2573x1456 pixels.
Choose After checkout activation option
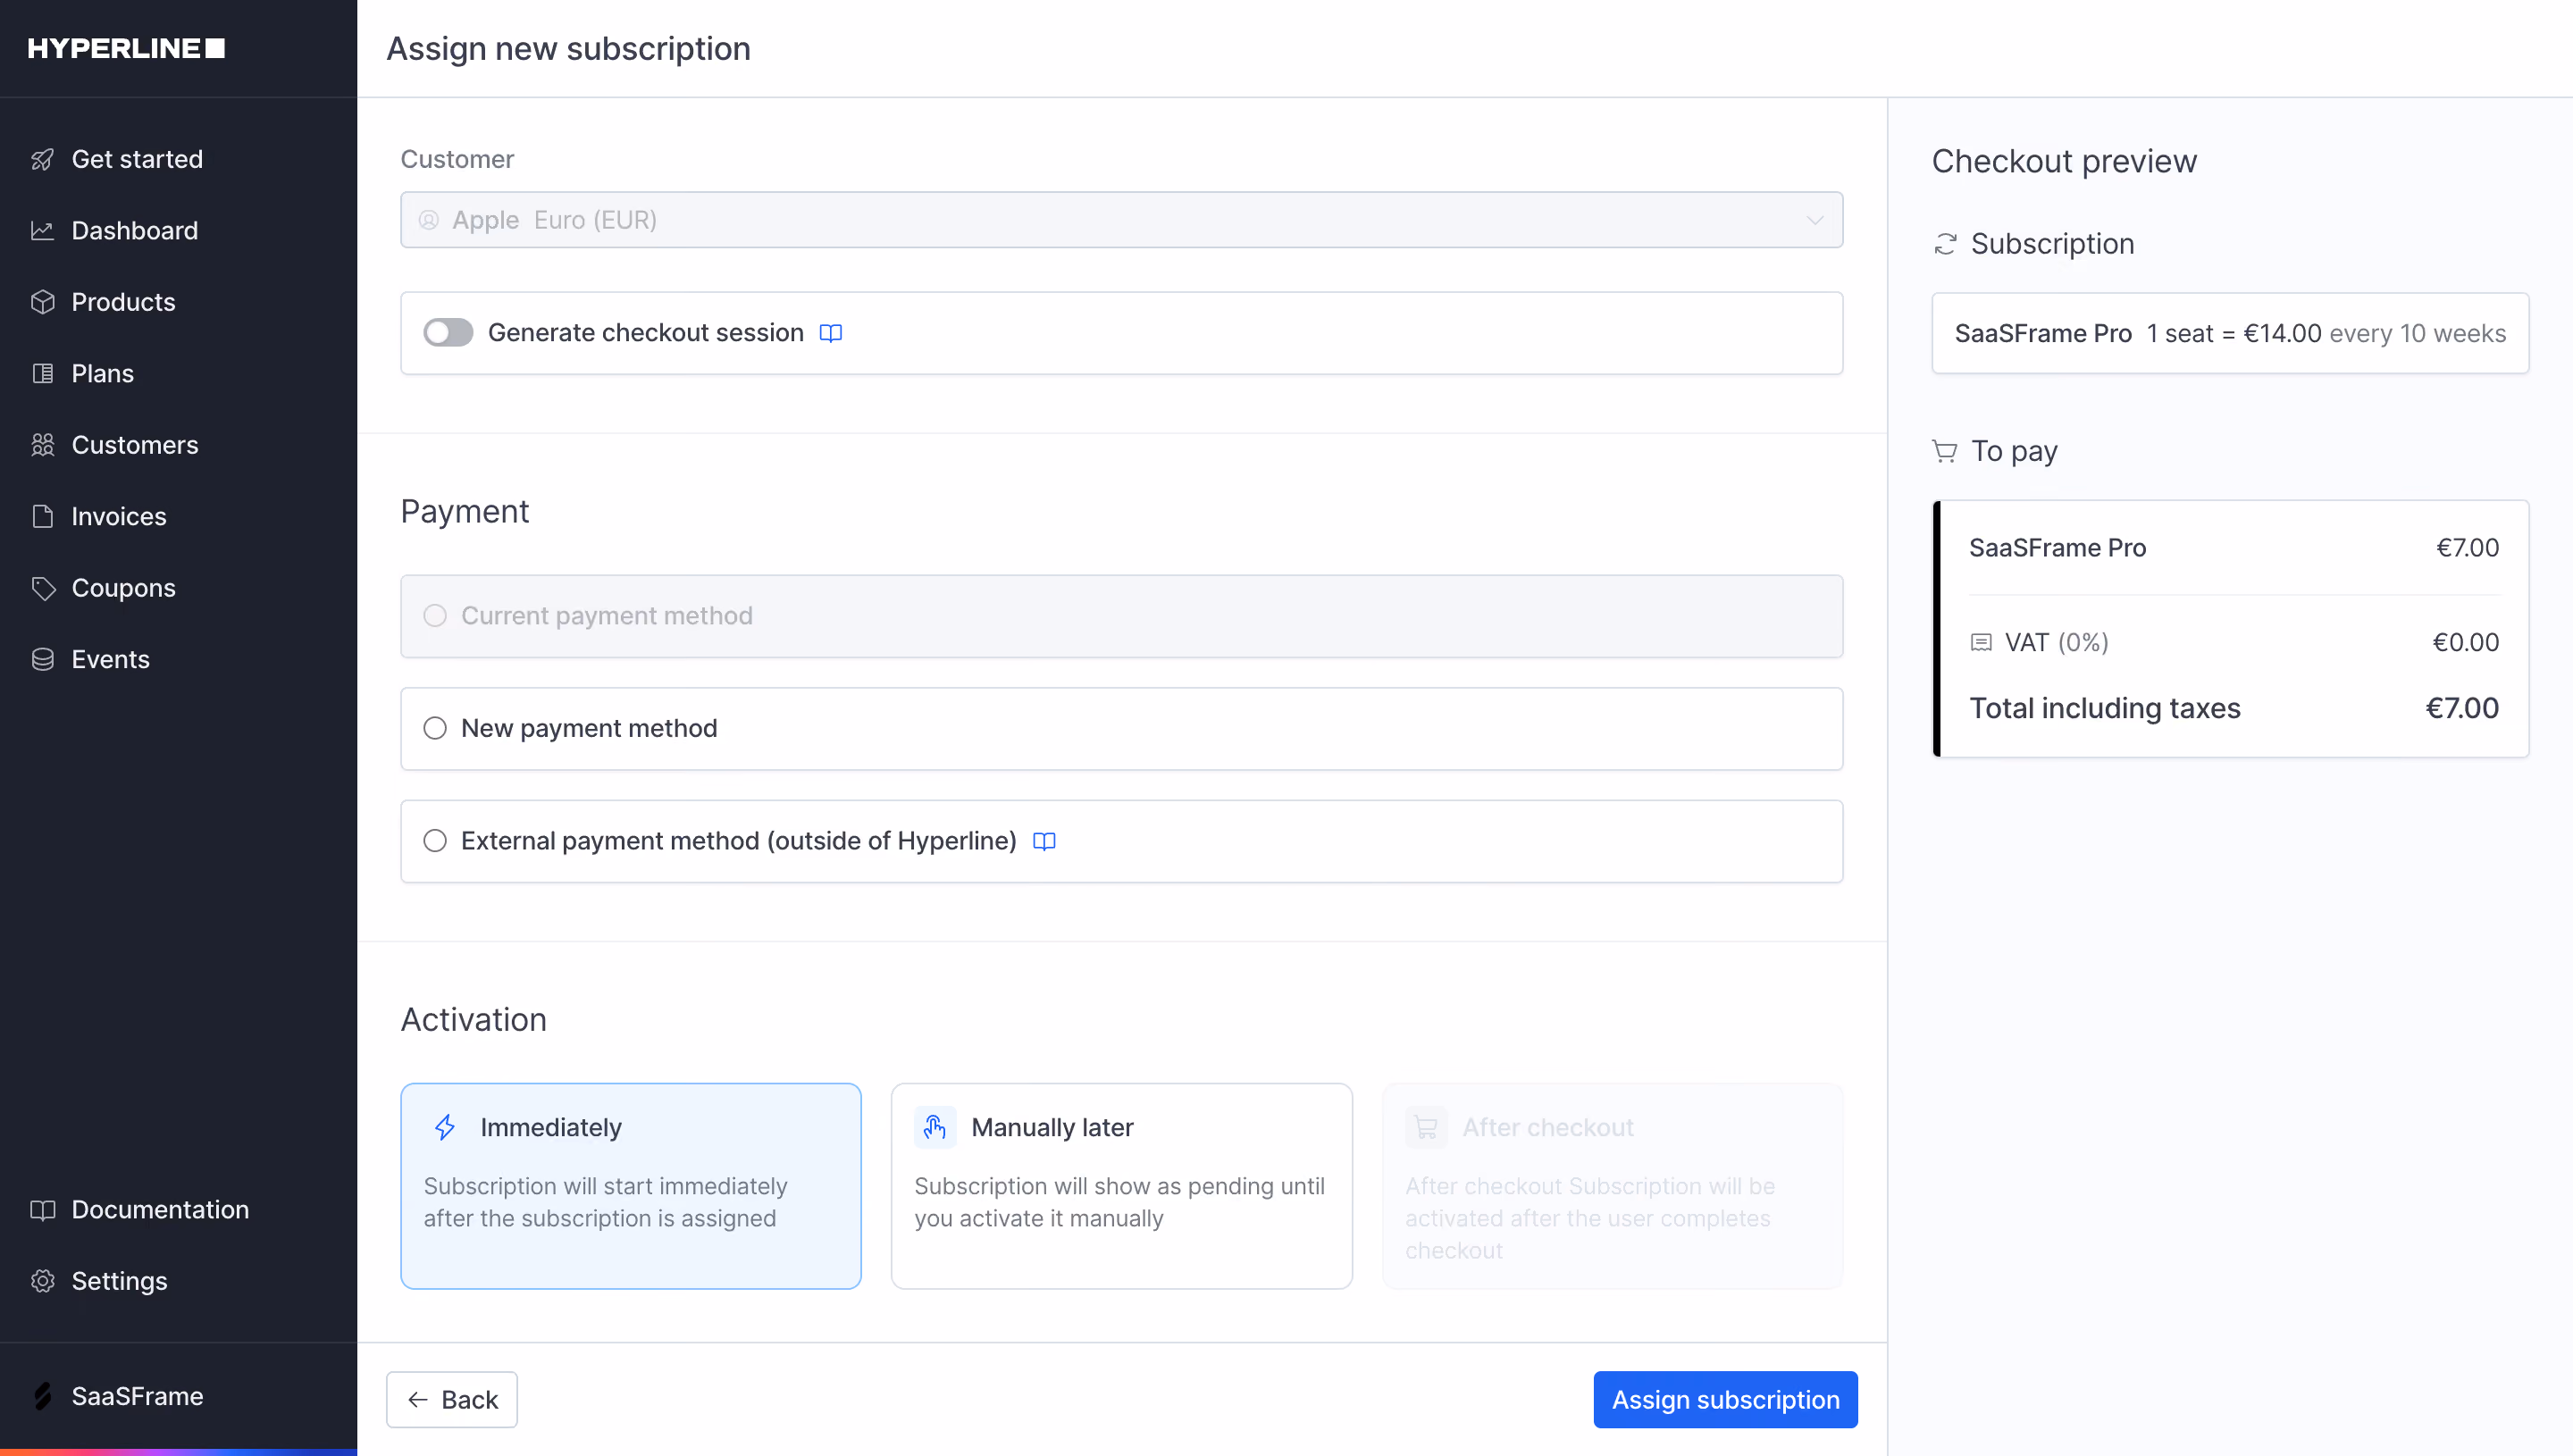pyautogui.click(x=1613, y=1187)
